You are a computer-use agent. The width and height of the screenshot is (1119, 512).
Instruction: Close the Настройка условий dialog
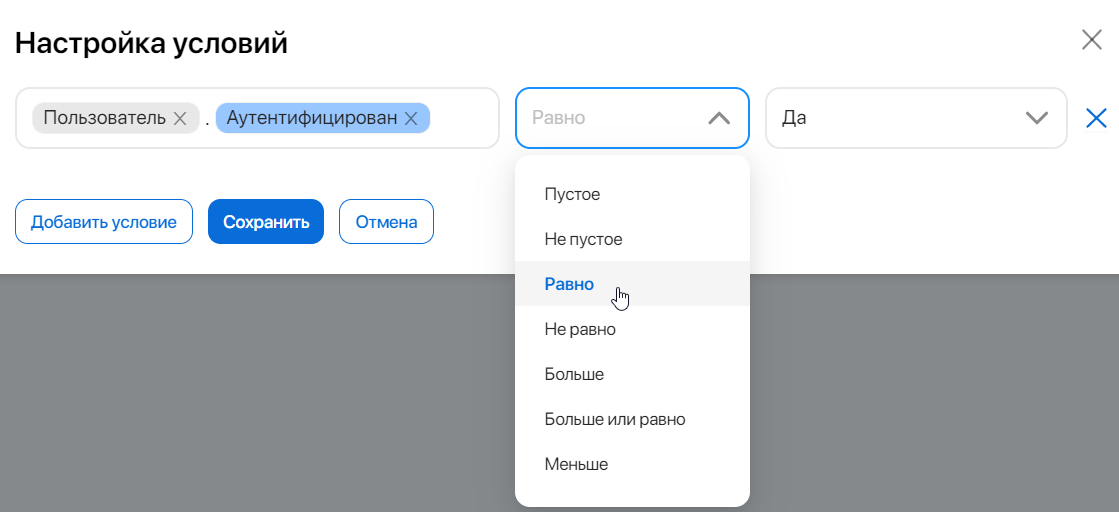1091,40
